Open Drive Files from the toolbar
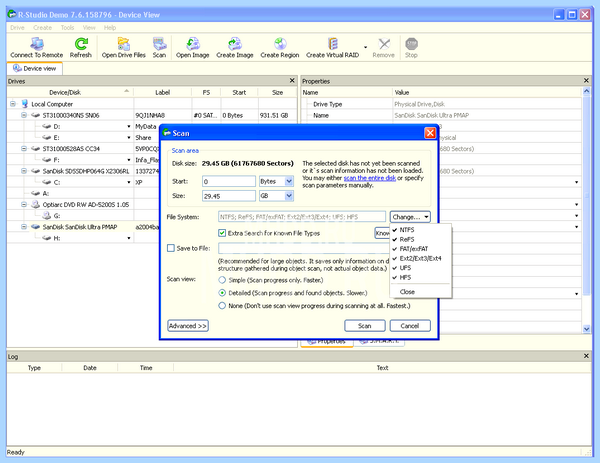600x463 pixels. pyautogui.click(x=124, y=48)
